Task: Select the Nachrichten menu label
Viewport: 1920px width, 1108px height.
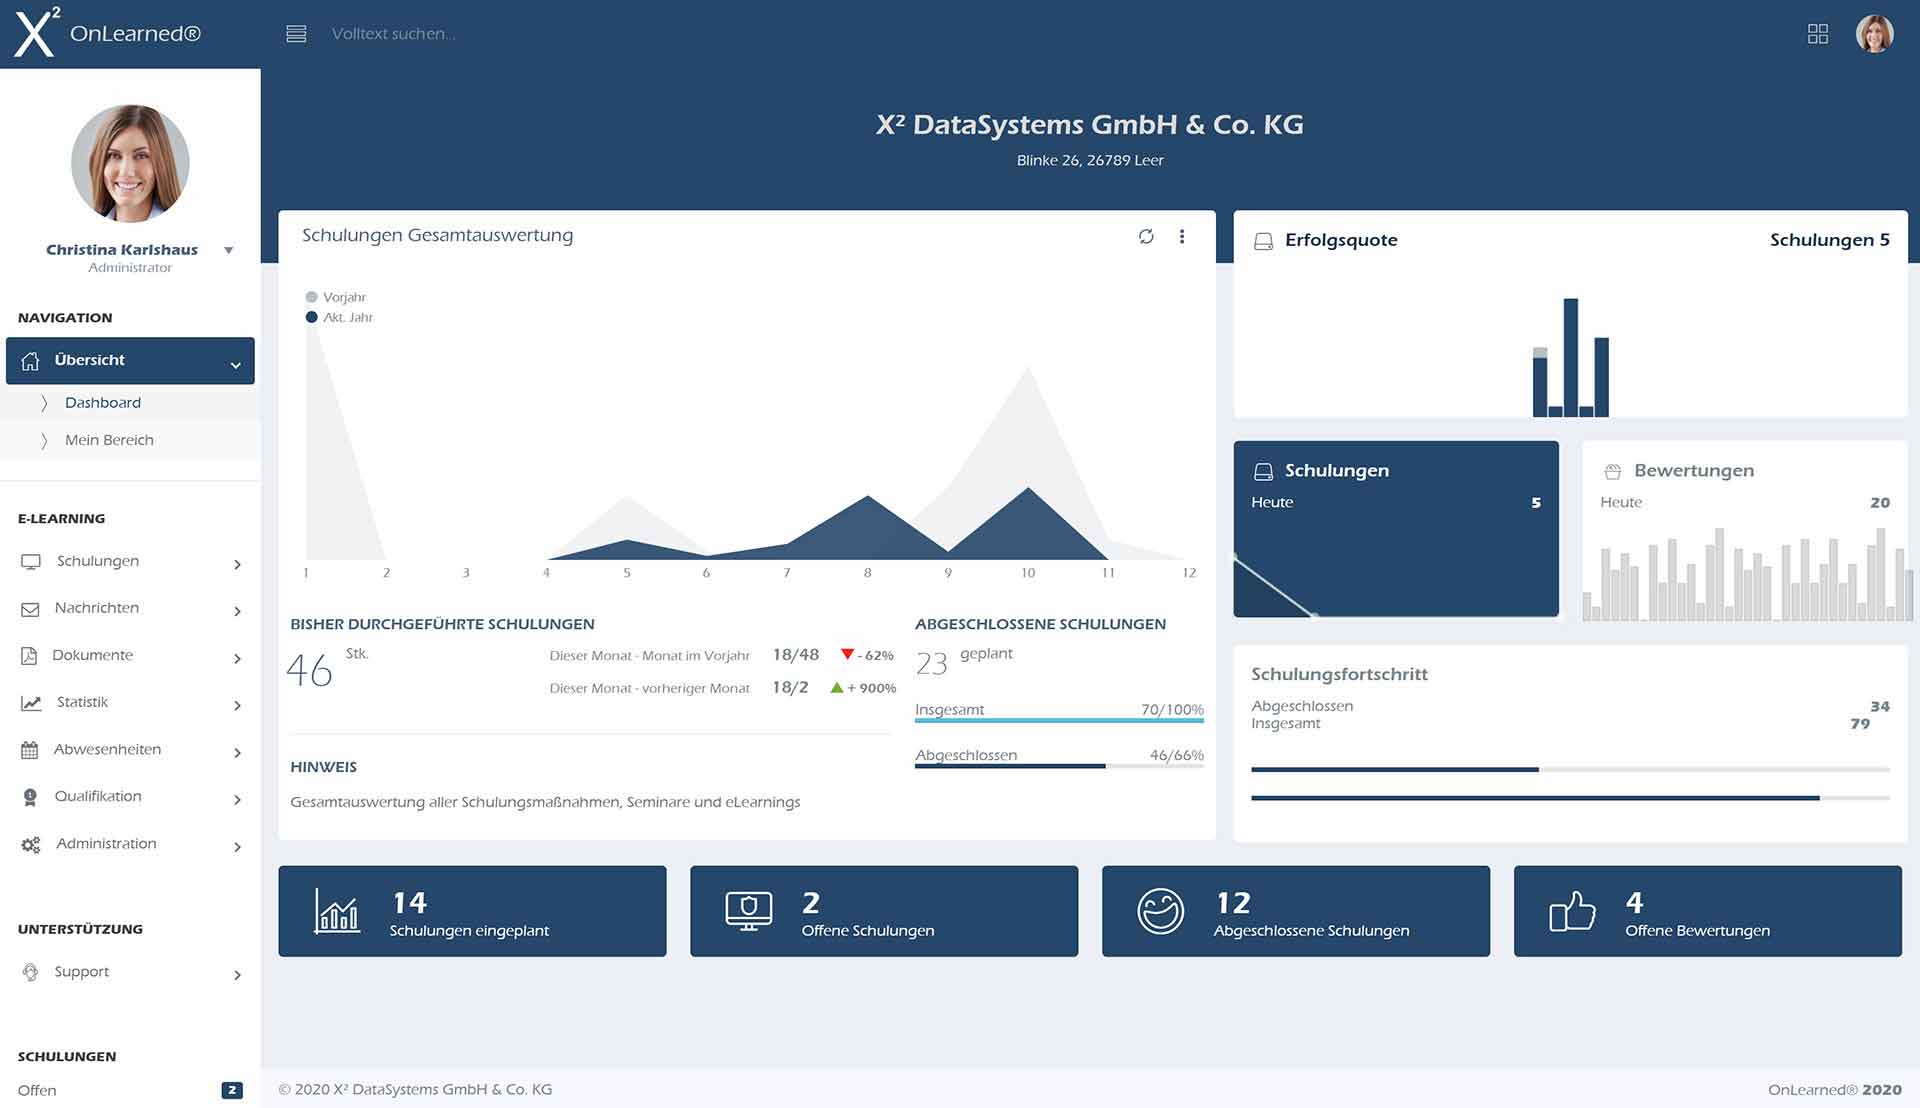Action: (97, 608)
